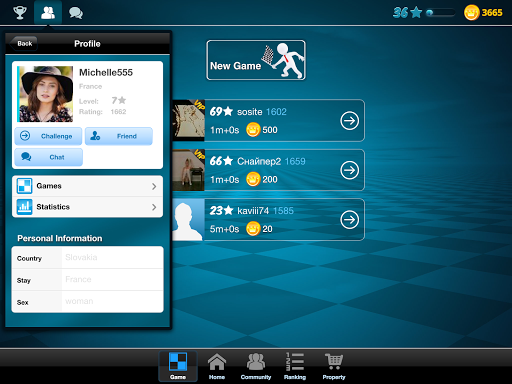Join sosite's game with arrow icon
This screenshot has height=384, width=512.
[x=349, y=120]
